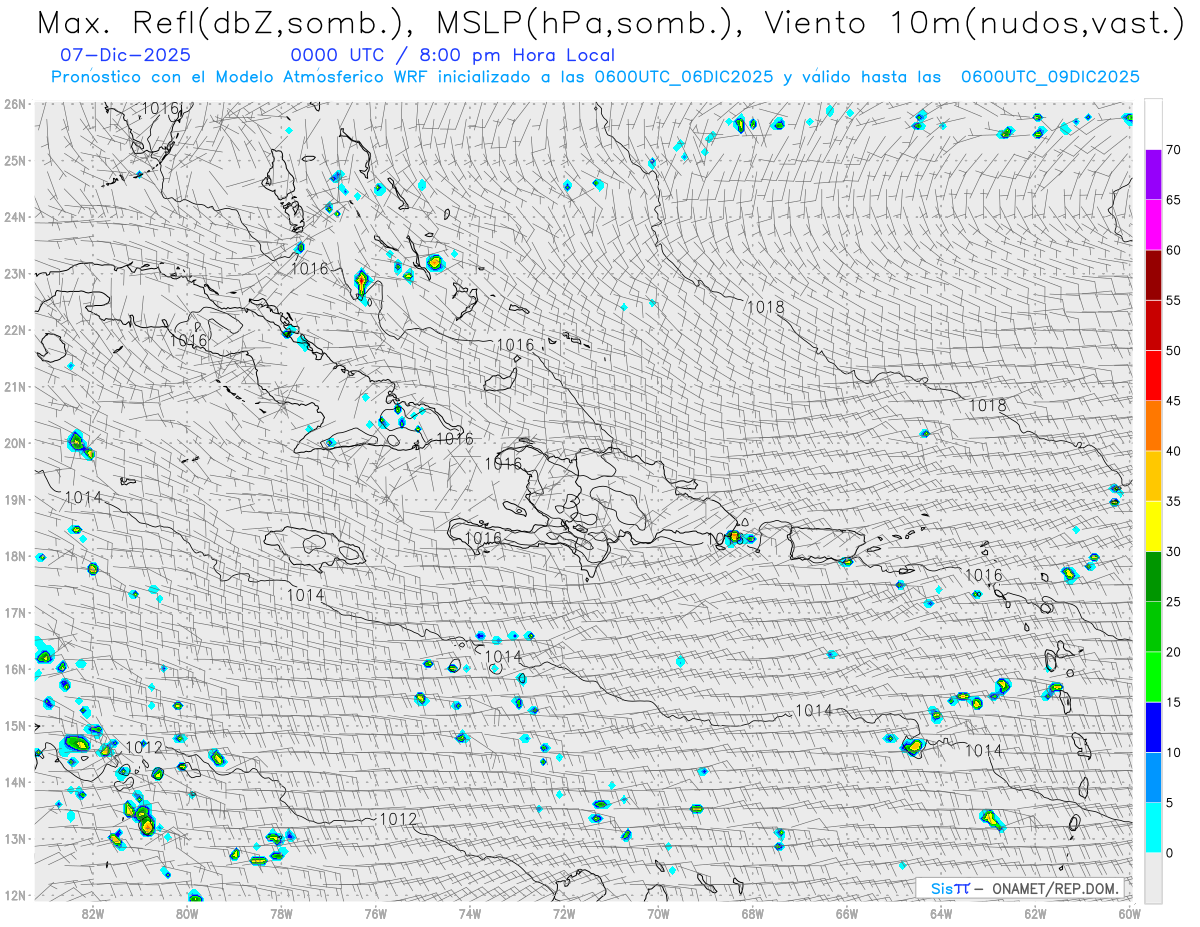Click the '60' value on the colorbar
Viewport: 1200px width, 927px height.
1173,250
